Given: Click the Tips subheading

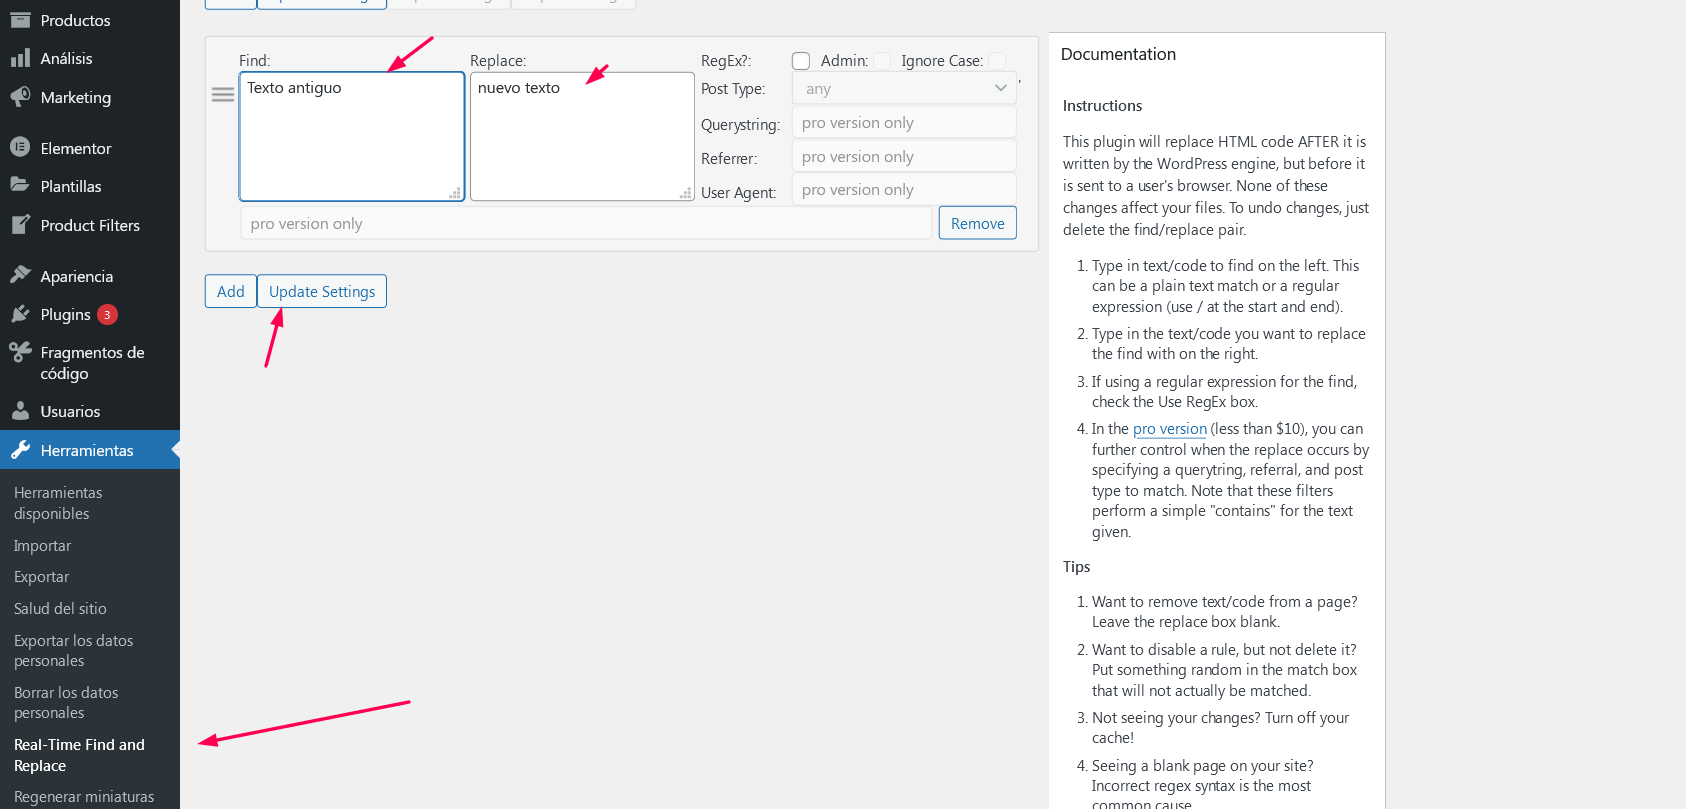Looking at the screenshot, I should click(x=1076, y=566).
